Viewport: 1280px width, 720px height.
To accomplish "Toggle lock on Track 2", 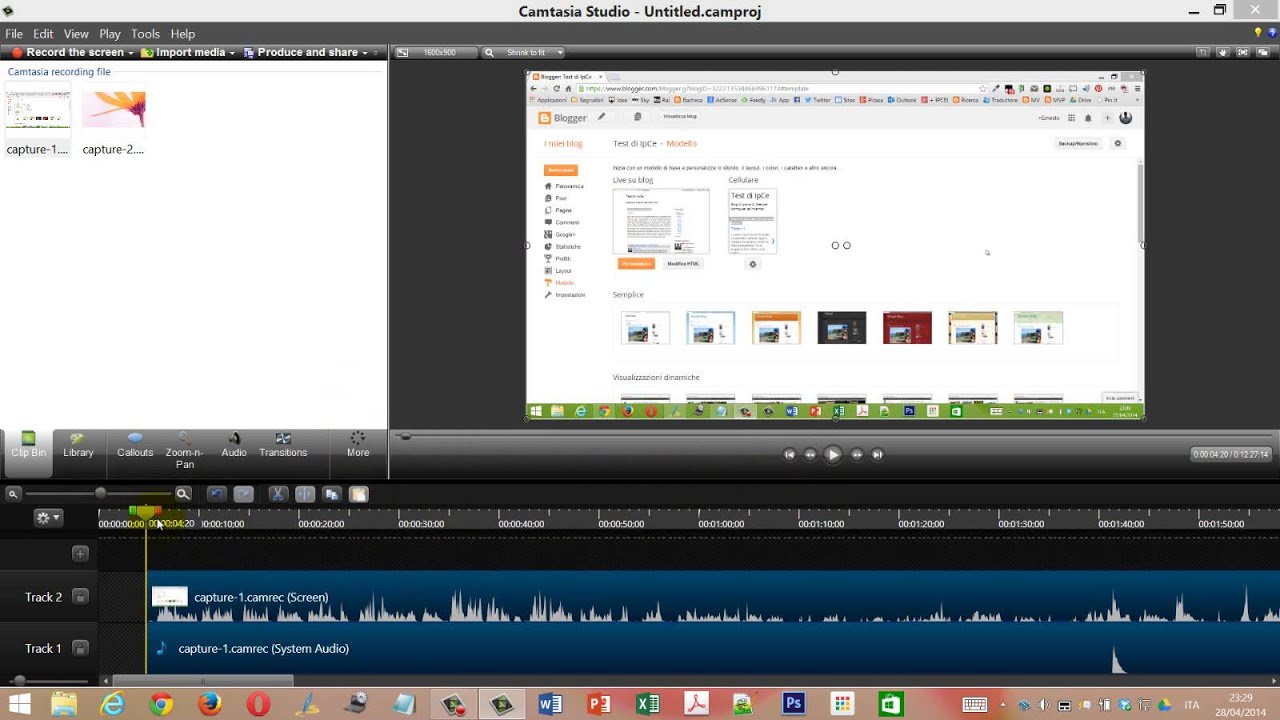I will [x=80, y=597].
